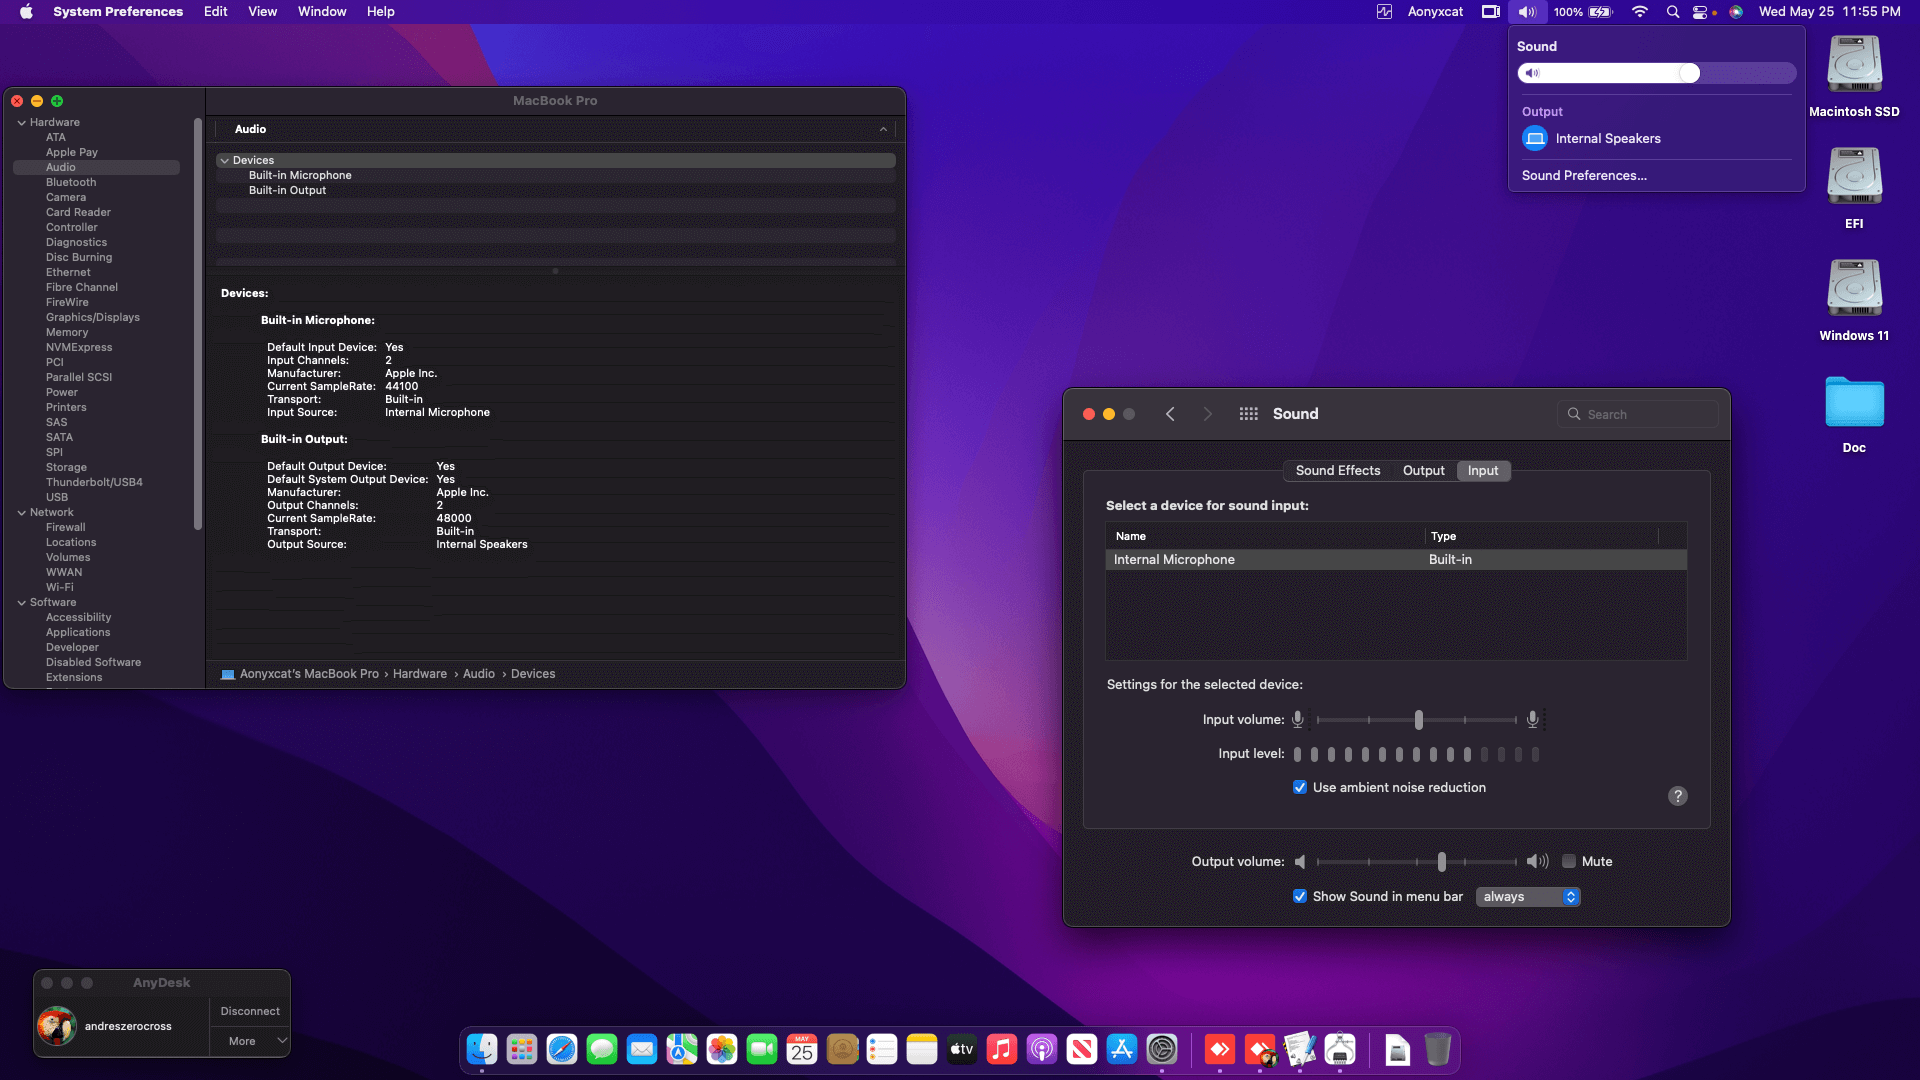The width and height of the screenshot is (1920, 1080).
Task: Open Messages app in the dock
Action: (x=602, y=1049)
